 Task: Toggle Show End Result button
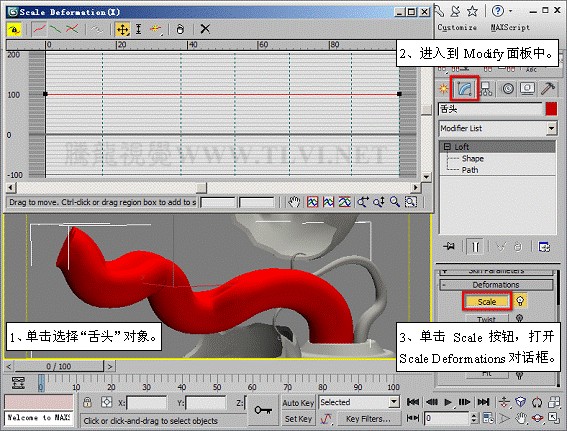pos(475,247)
